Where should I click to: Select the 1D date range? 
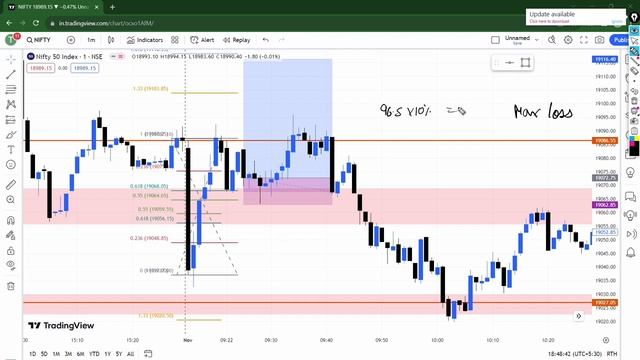click(33, 354)
